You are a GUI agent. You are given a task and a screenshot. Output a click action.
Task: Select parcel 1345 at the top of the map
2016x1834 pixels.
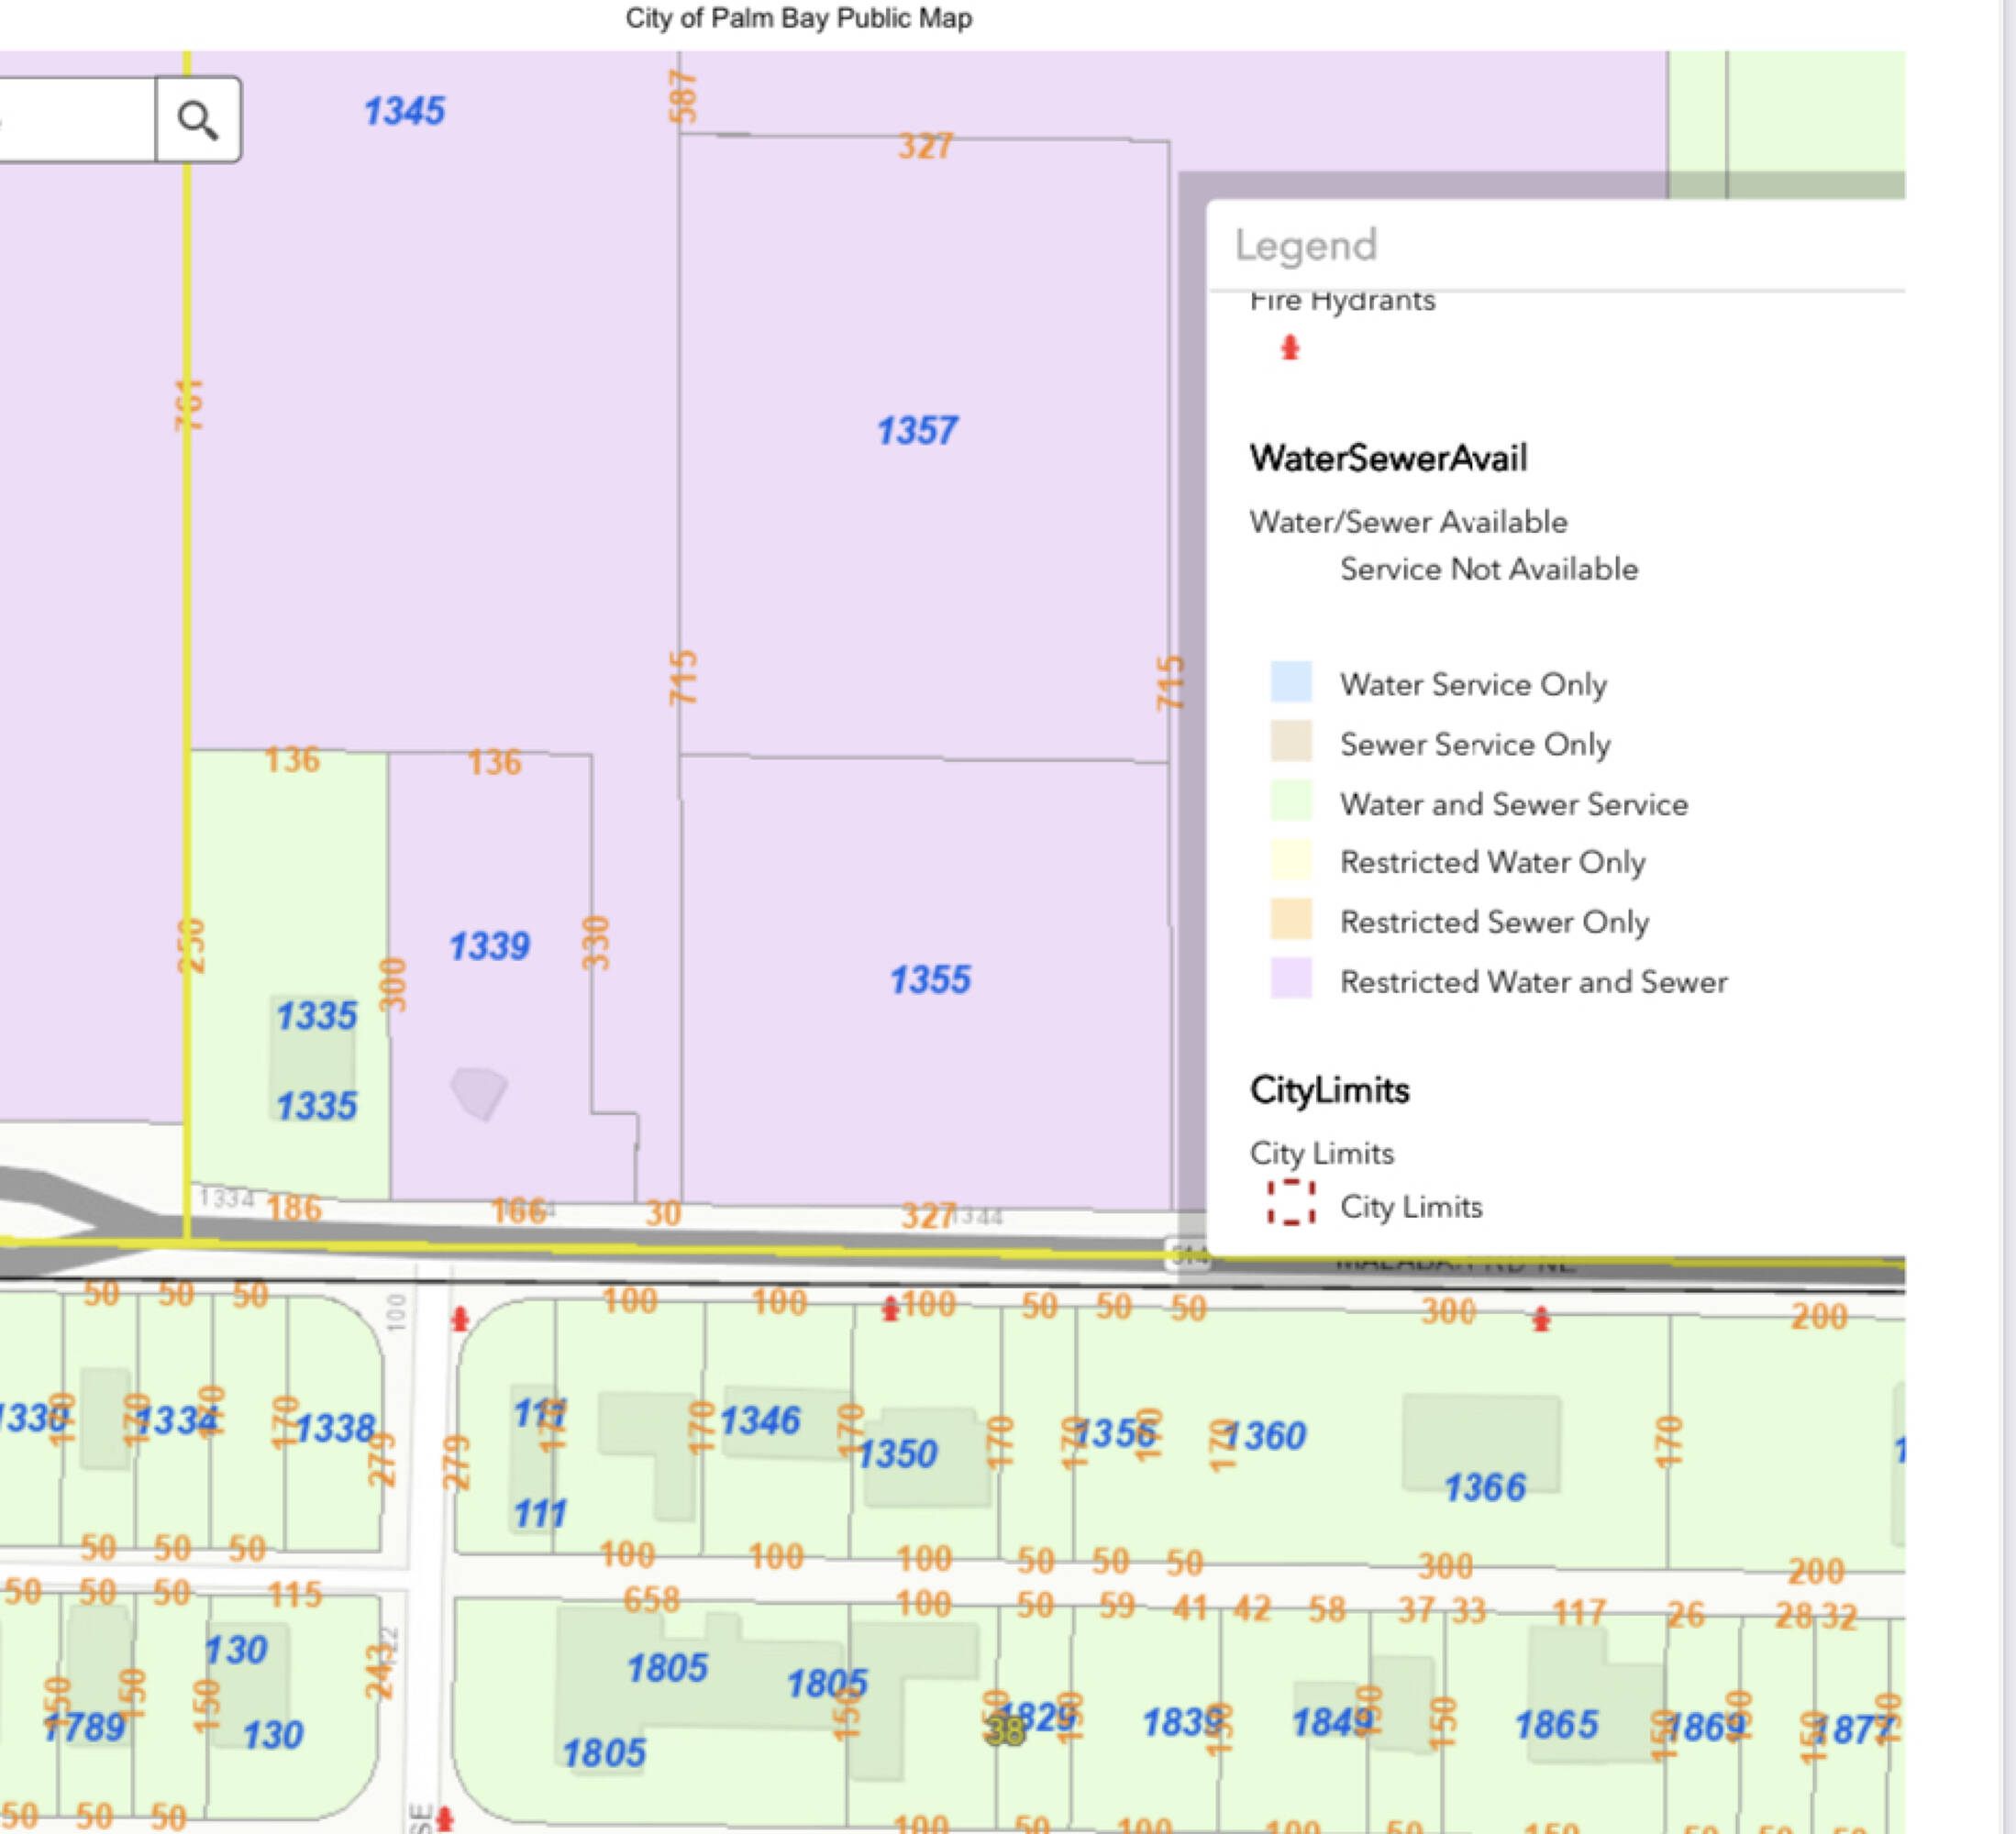pyautogui.click(x=404, y=111)
